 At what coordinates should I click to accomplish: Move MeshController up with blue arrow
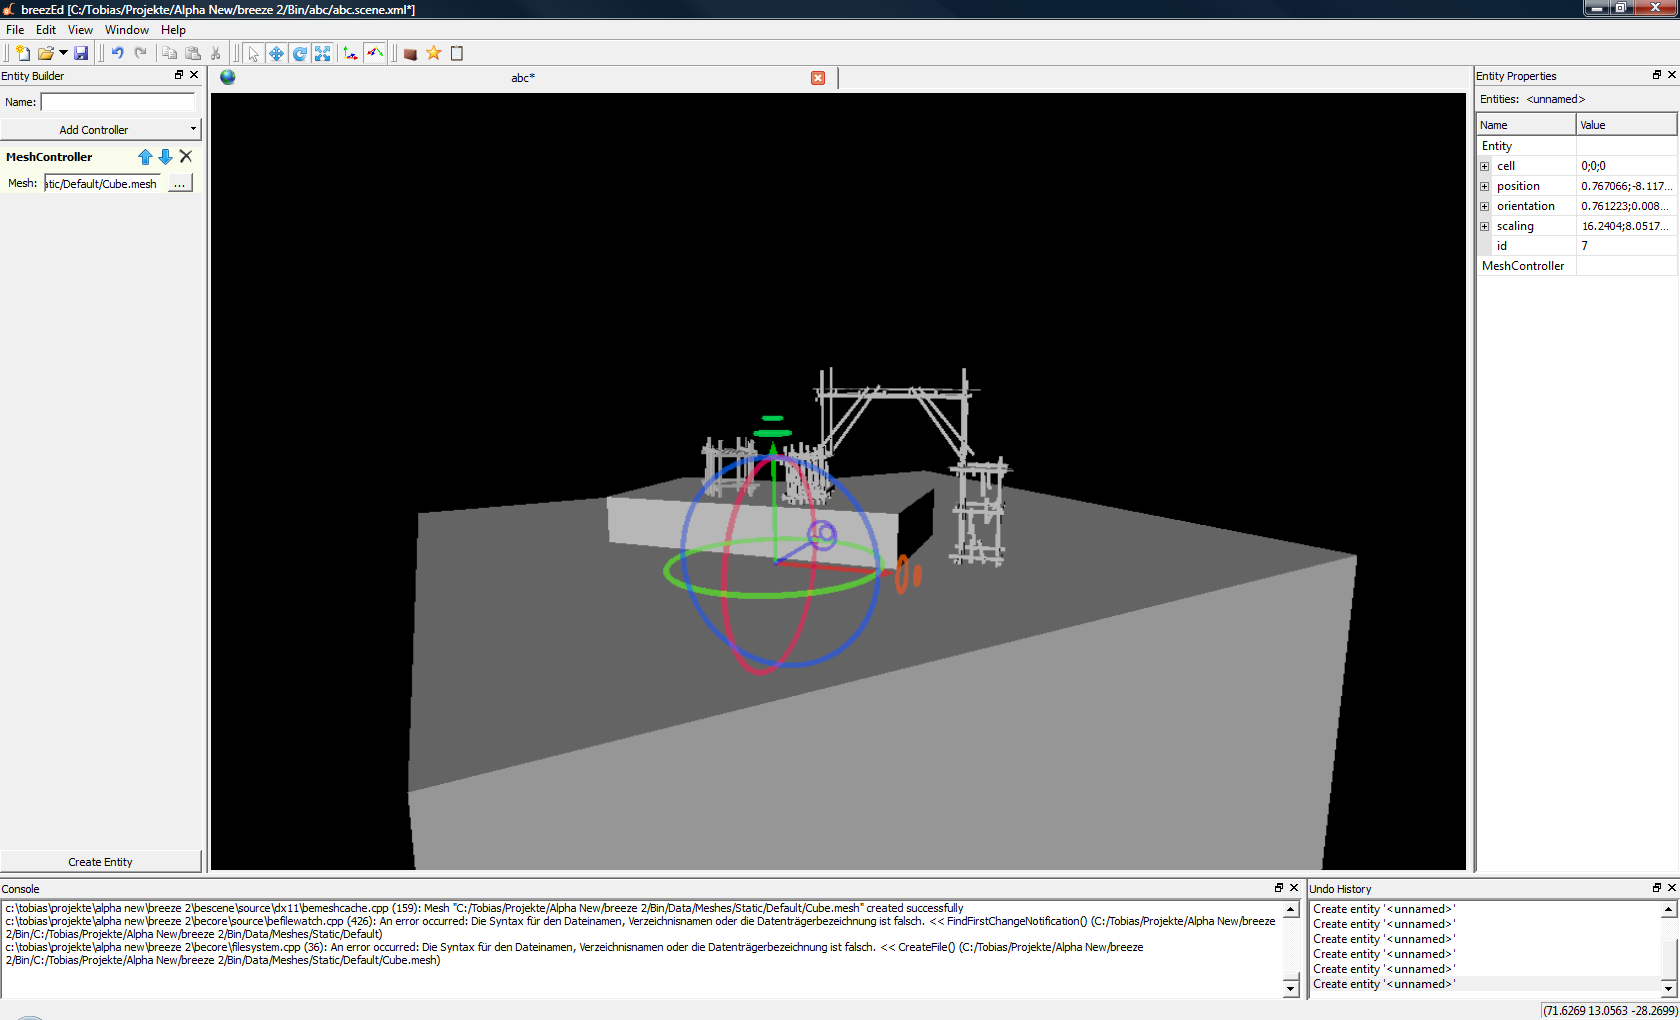click(x=145, y=157)
